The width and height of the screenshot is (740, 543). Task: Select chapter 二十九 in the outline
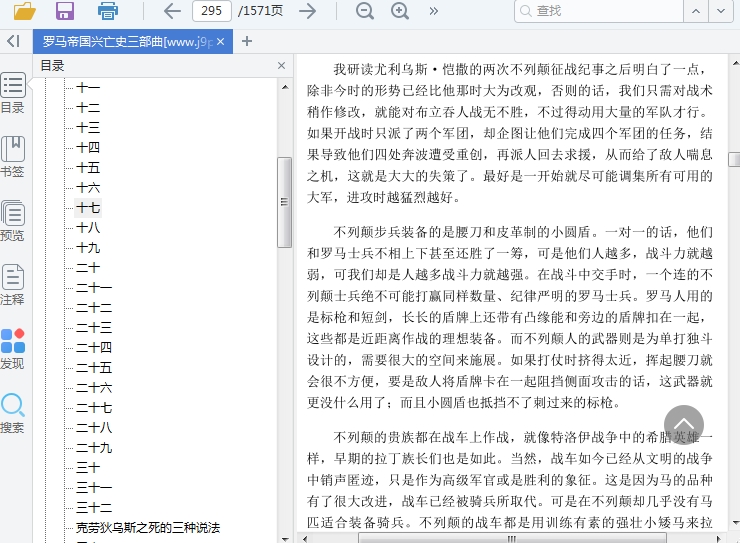pyautogui.click(x=94, y=448)
